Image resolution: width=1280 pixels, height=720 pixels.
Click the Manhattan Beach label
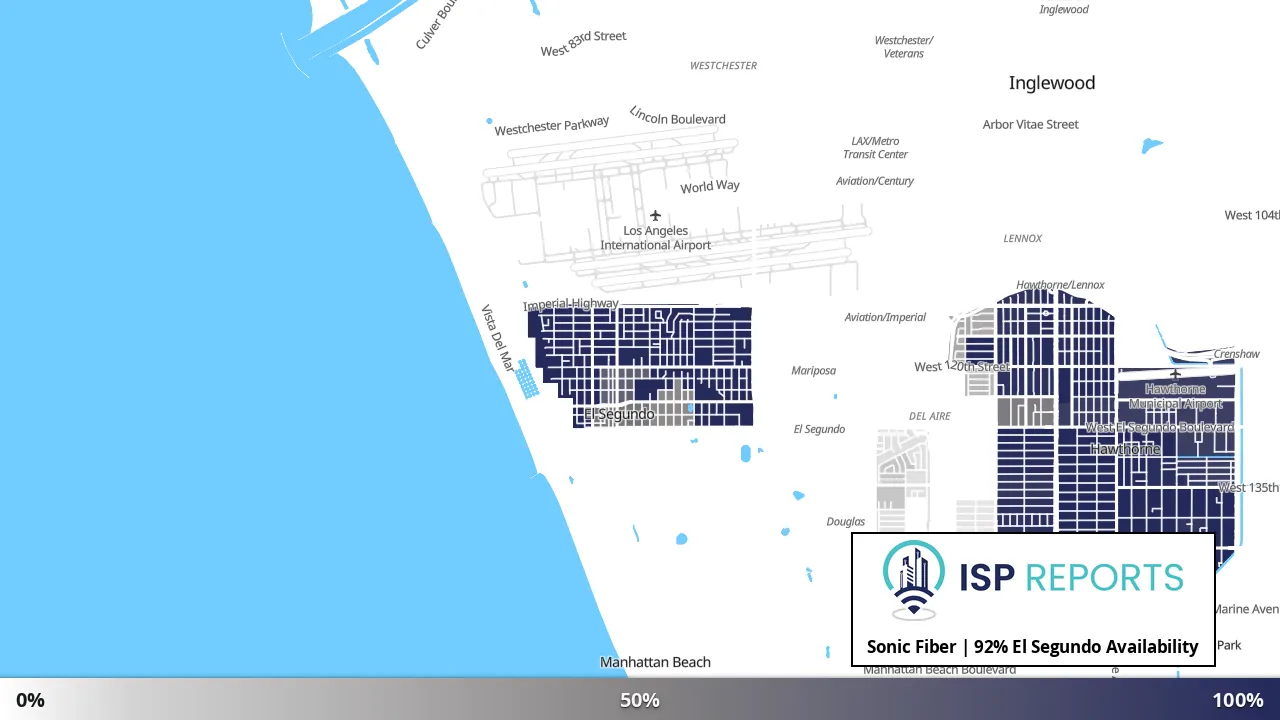pyautogui.click(x=655, y=662)
